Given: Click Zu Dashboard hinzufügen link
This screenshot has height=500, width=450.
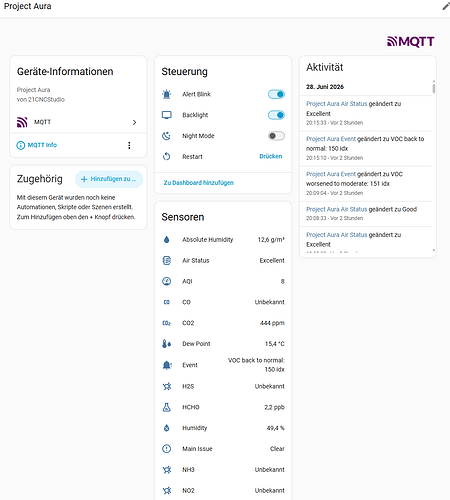Looking at the screenshot, I should [199, 183].
